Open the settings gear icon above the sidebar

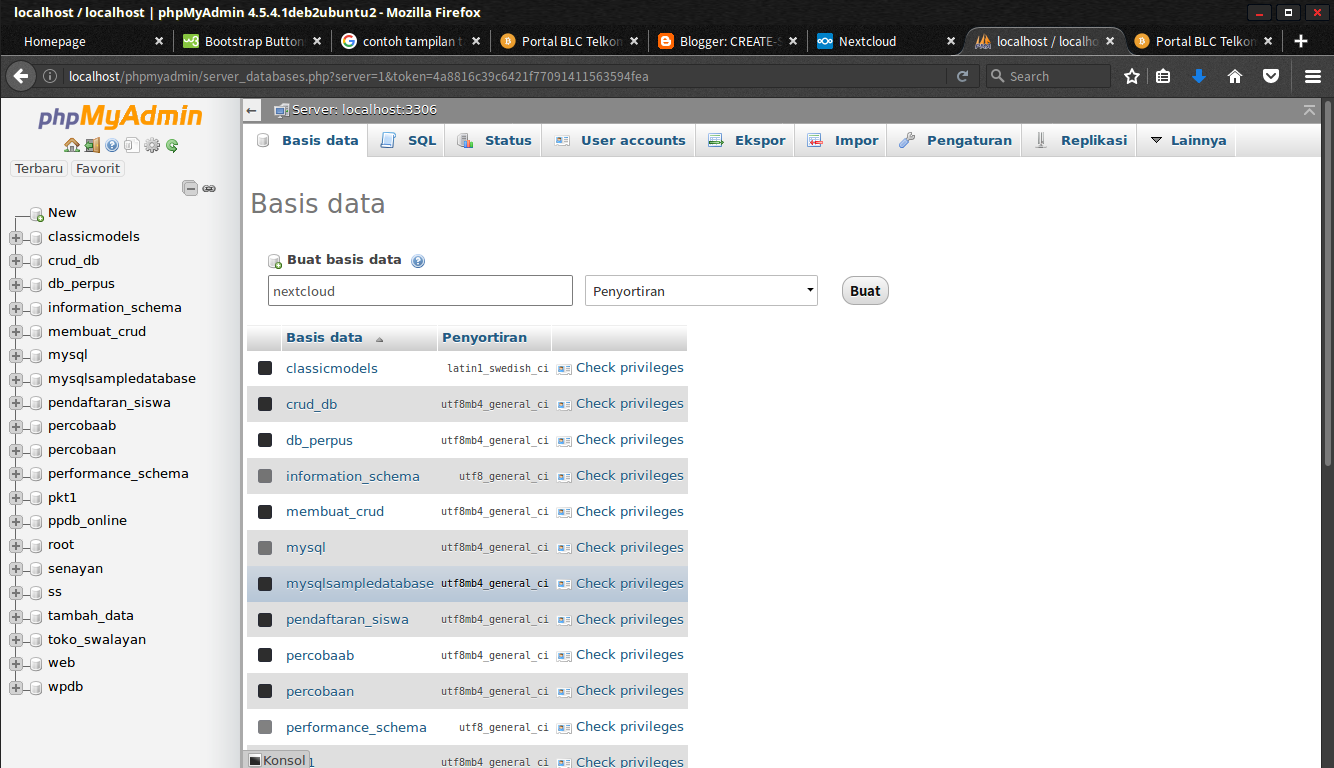click(152, 145)
